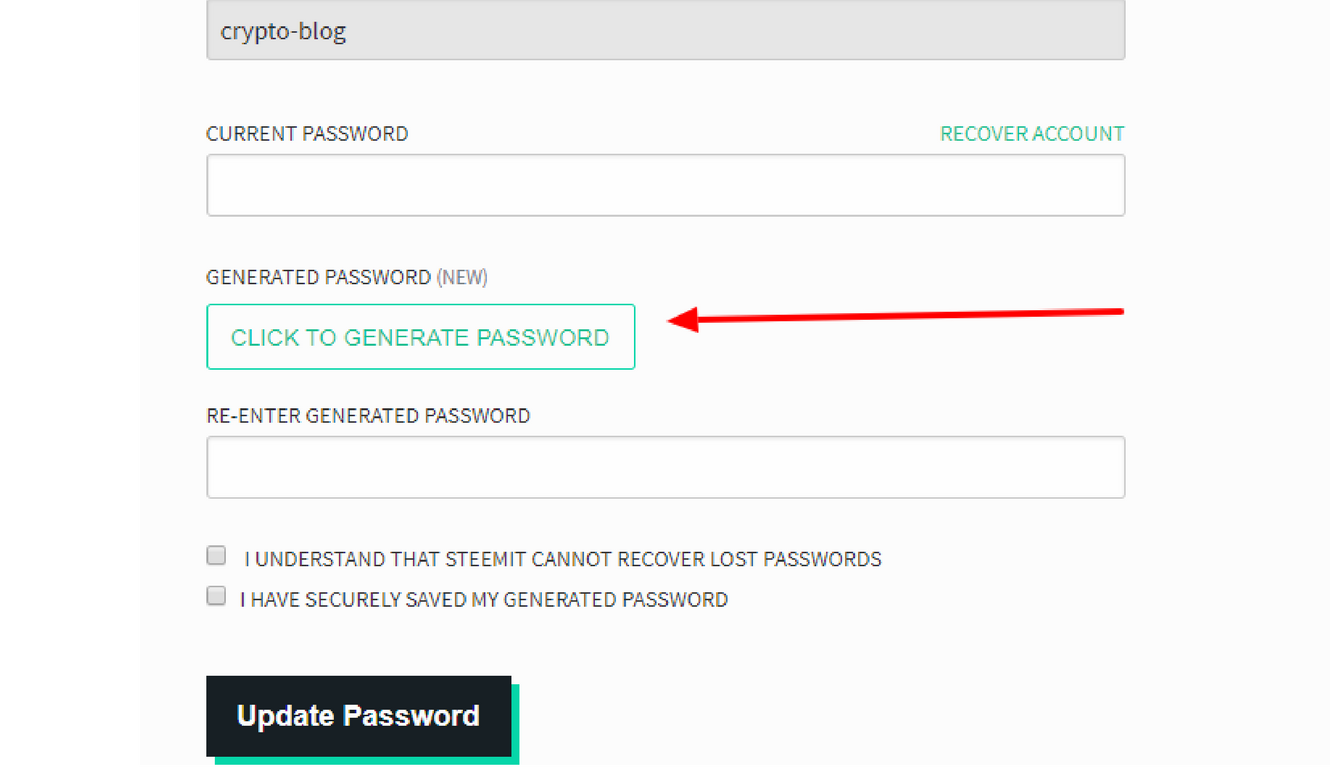Click the (NEW) tag beside Generated Password
This screenshot has height=767, width=1330.
tap(462, 277)
